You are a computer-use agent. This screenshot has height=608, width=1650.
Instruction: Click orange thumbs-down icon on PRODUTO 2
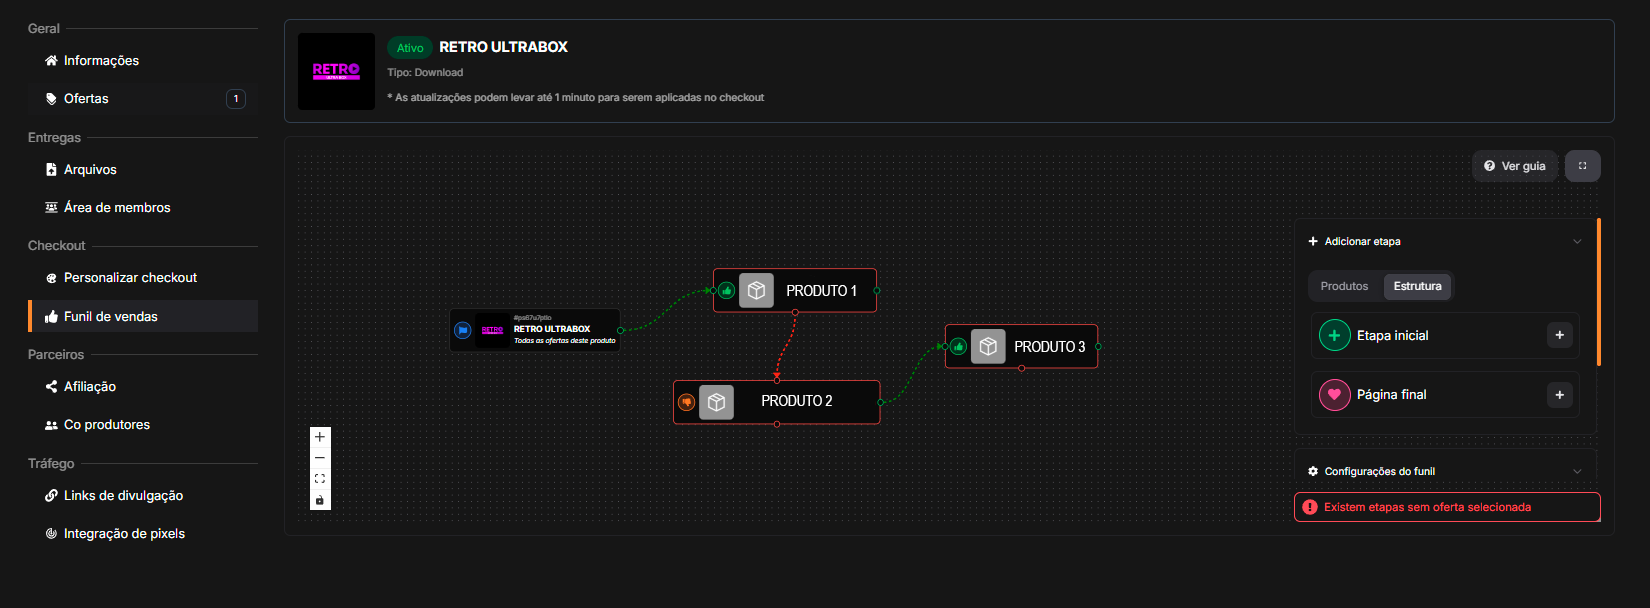[x=686, y=402]
